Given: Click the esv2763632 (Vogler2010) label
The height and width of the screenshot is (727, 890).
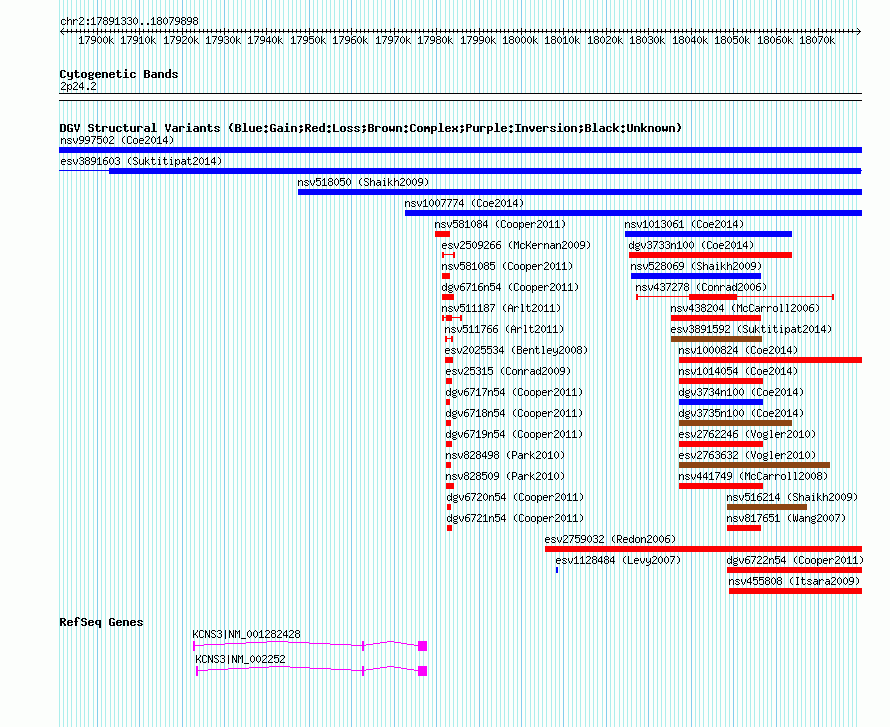Looking at the screenshot, I should (x=747, y=455).
